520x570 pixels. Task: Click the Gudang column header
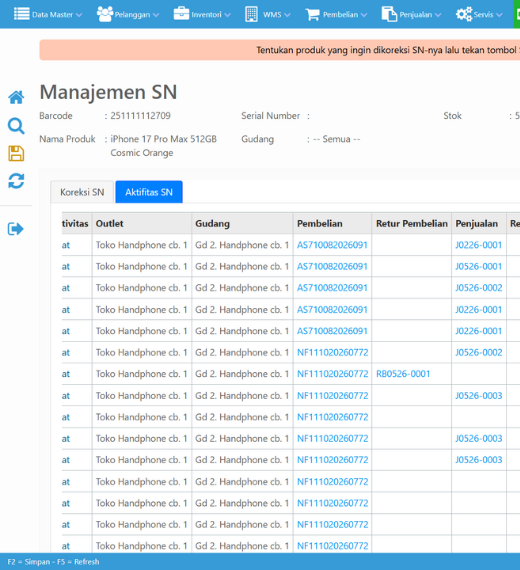[x=212, y=224]
